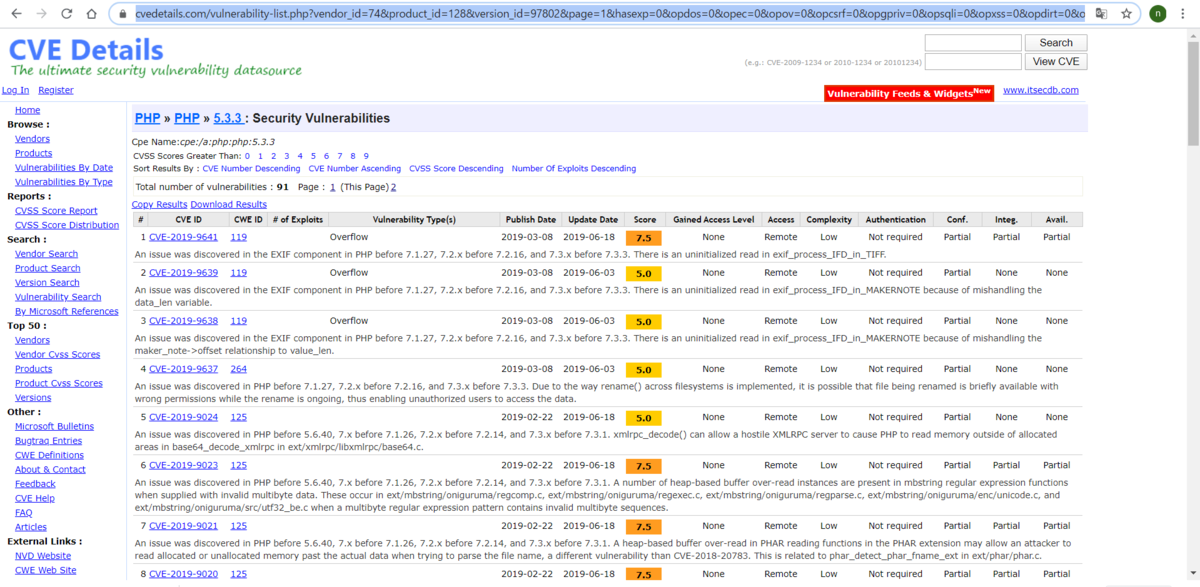This screenshot has width=1200, height=587.
Task: Click 7.5 score badge for CVE-2019-9023
Action: tap(644, 466)
